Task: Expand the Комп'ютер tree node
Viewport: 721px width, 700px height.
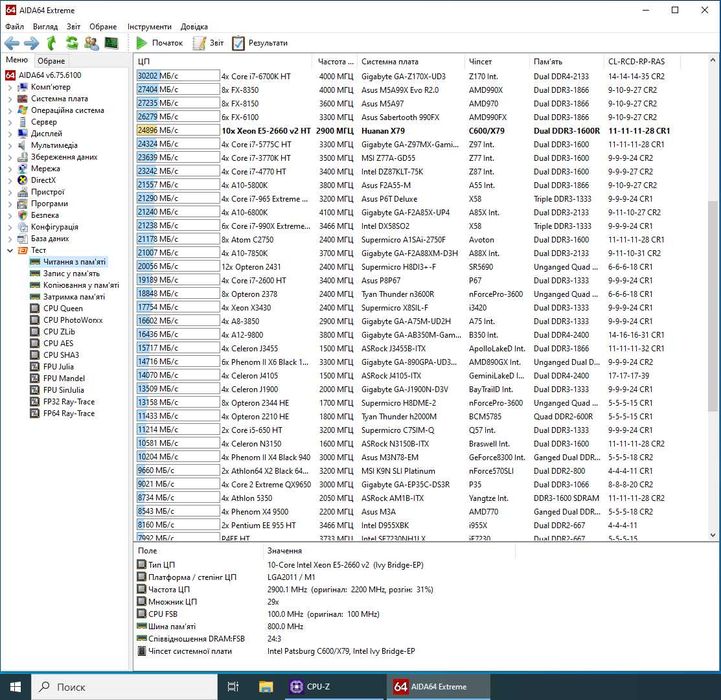Action: coord(11,87)
